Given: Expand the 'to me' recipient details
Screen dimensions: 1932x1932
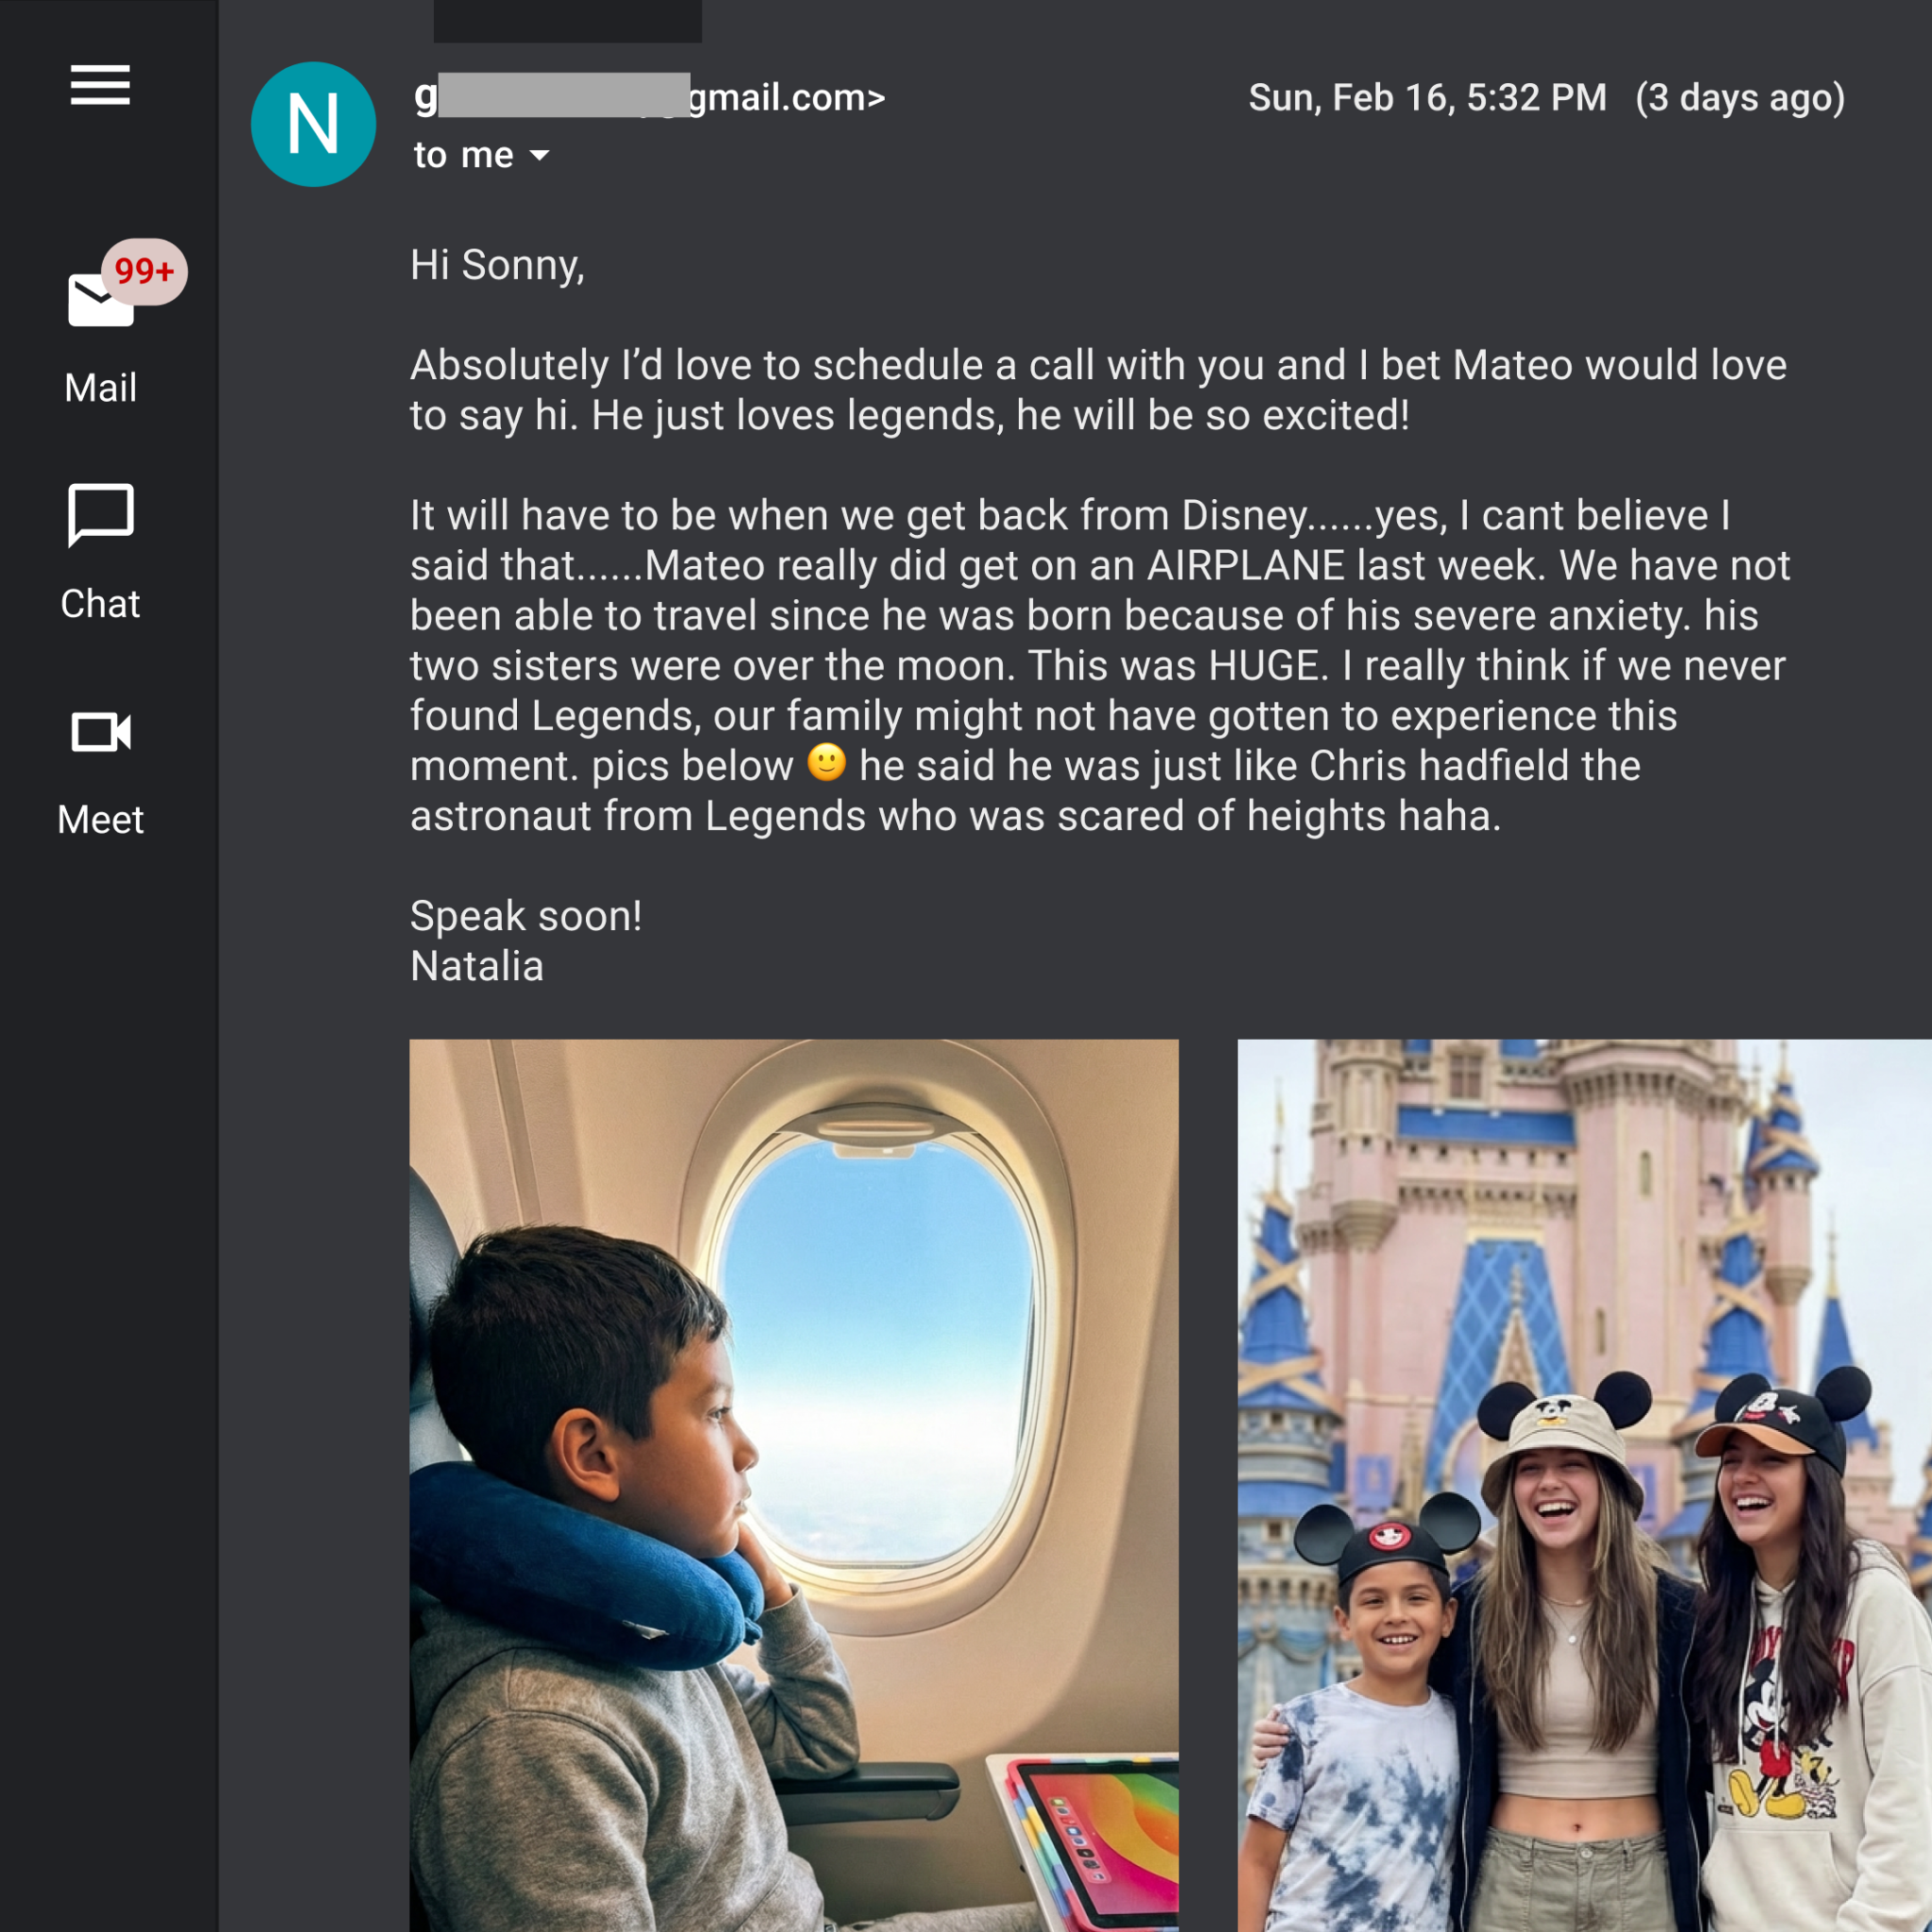Looking at the screenshot, I should pos(540,155).
